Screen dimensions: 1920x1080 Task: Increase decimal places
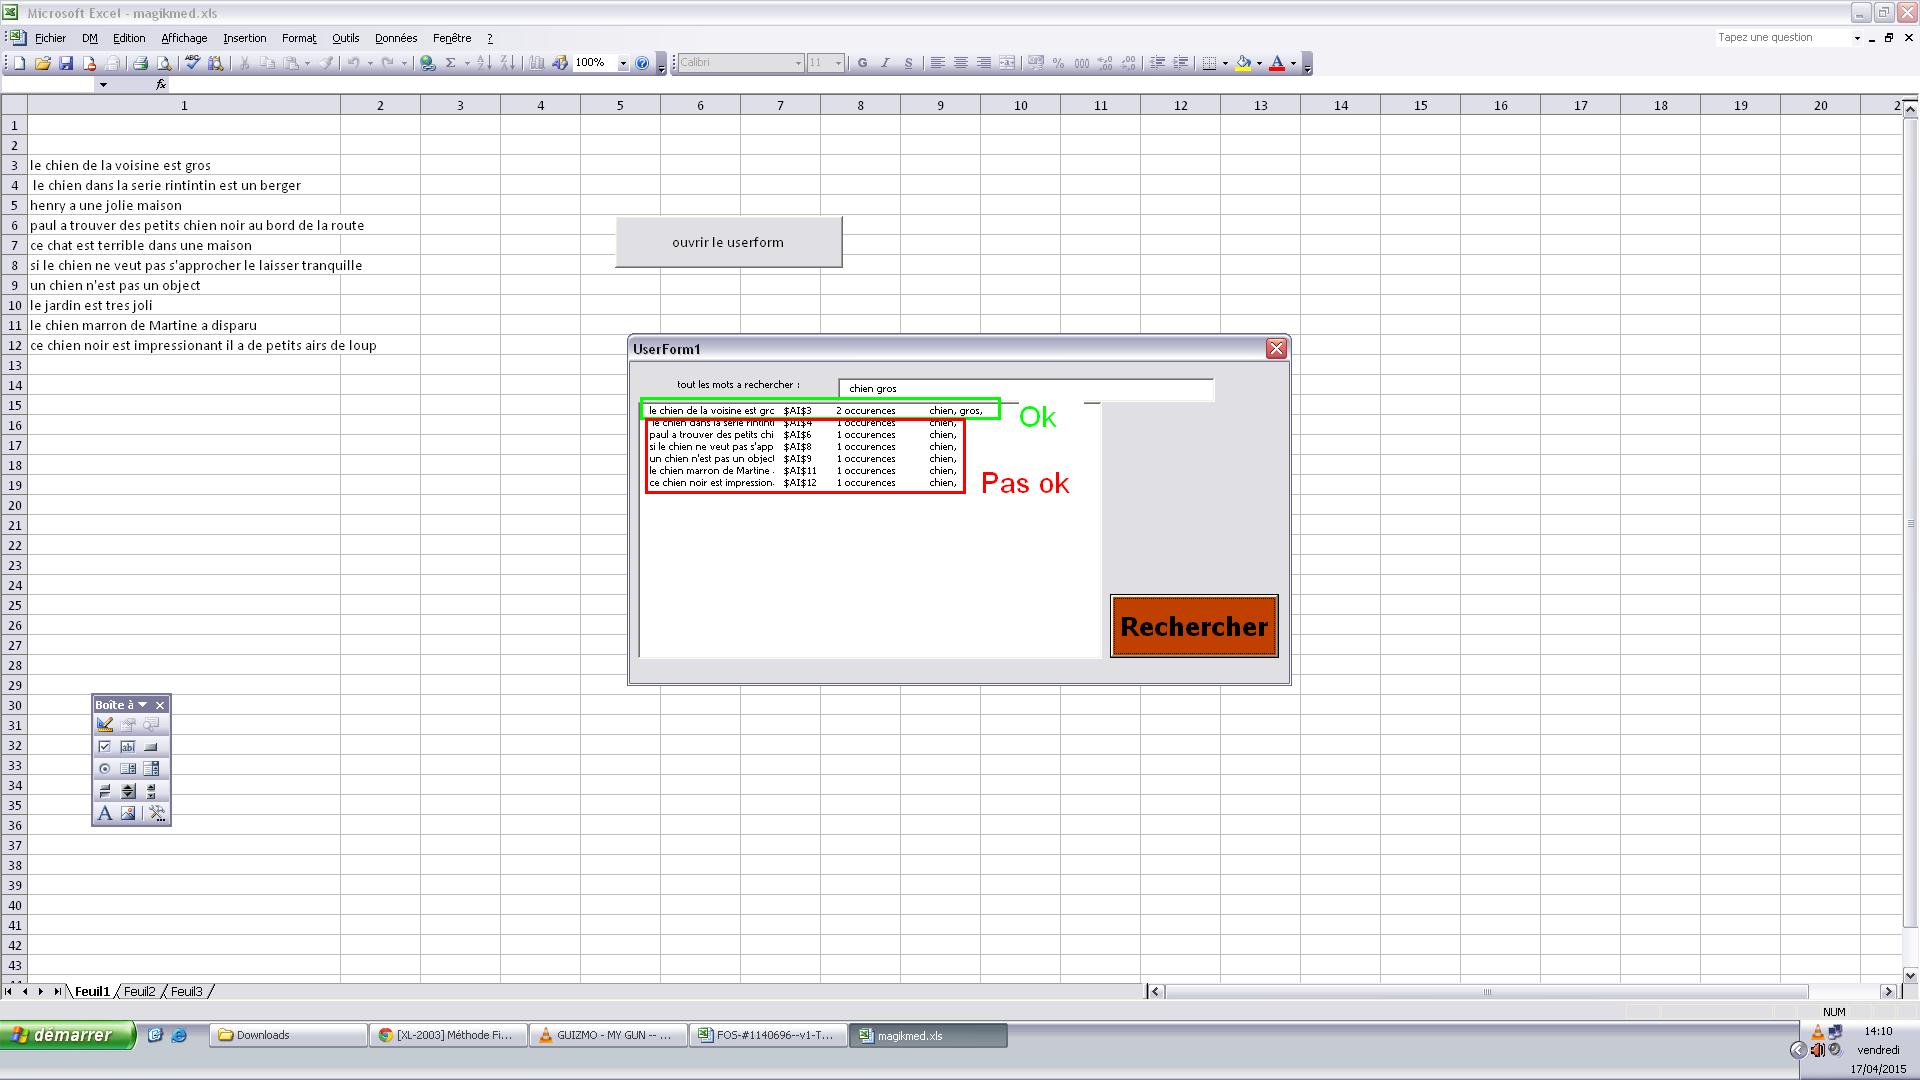tap(1105, 63)
